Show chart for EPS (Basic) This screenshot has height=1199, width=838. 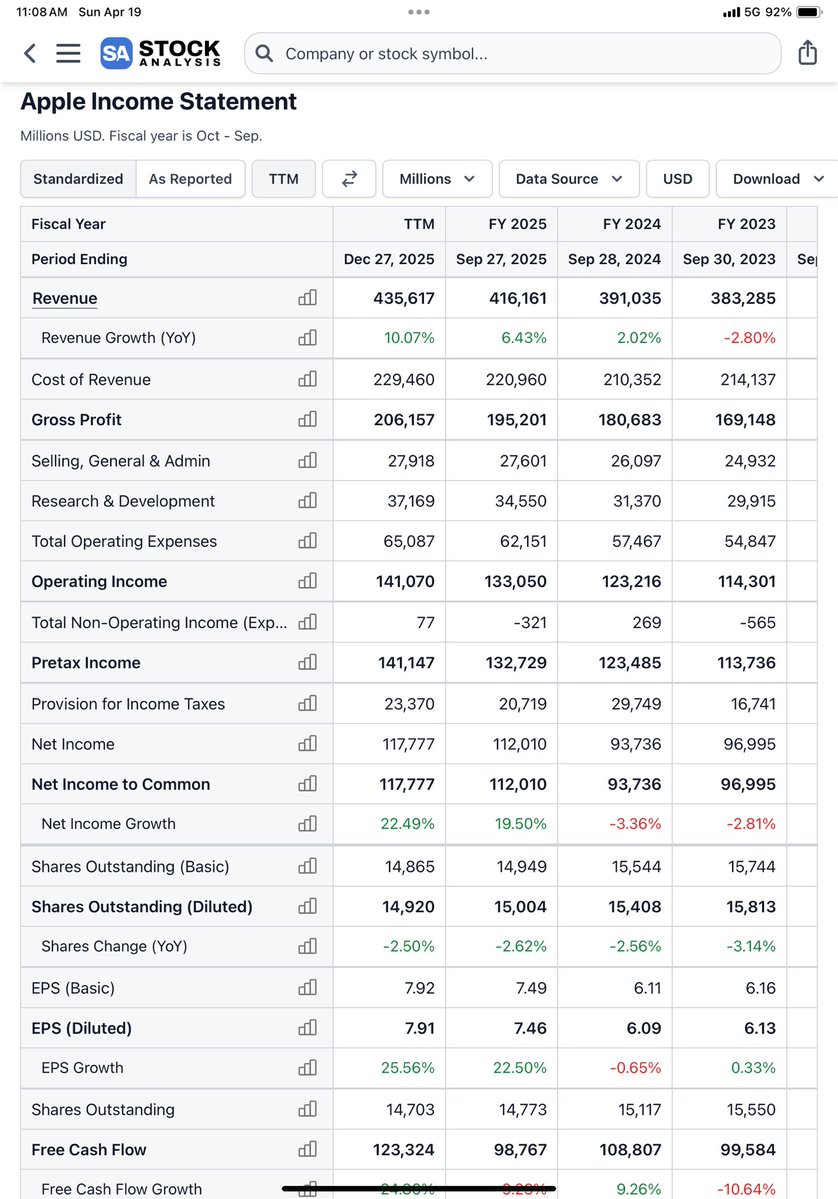(x=307, y=987)
